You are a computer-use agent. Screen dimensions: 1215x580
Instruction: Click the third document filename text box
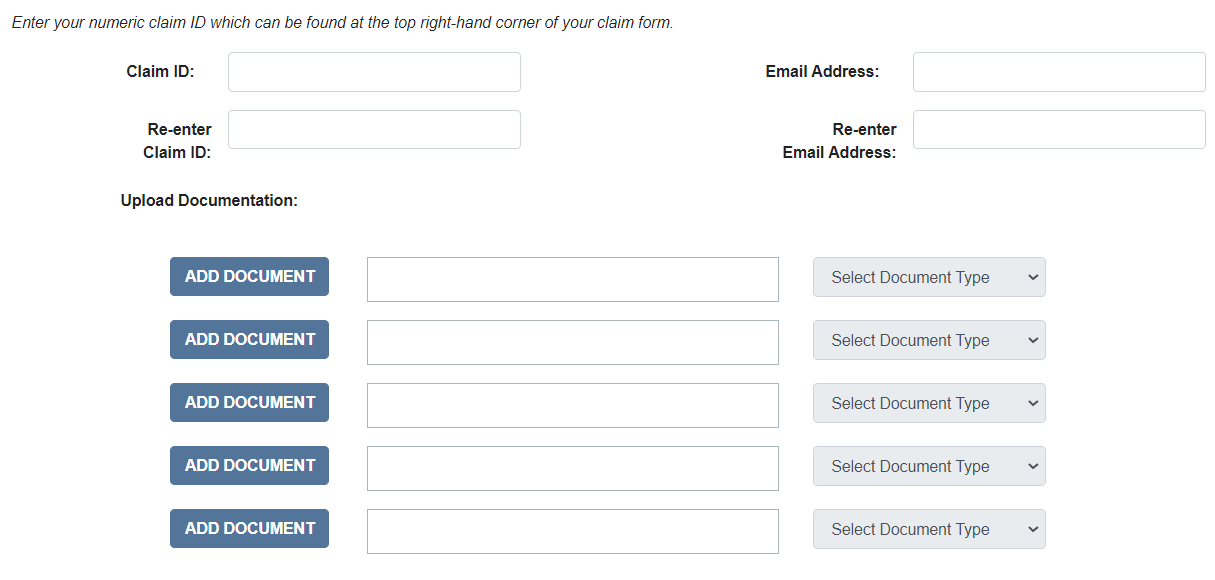click(x=572, y=405)
